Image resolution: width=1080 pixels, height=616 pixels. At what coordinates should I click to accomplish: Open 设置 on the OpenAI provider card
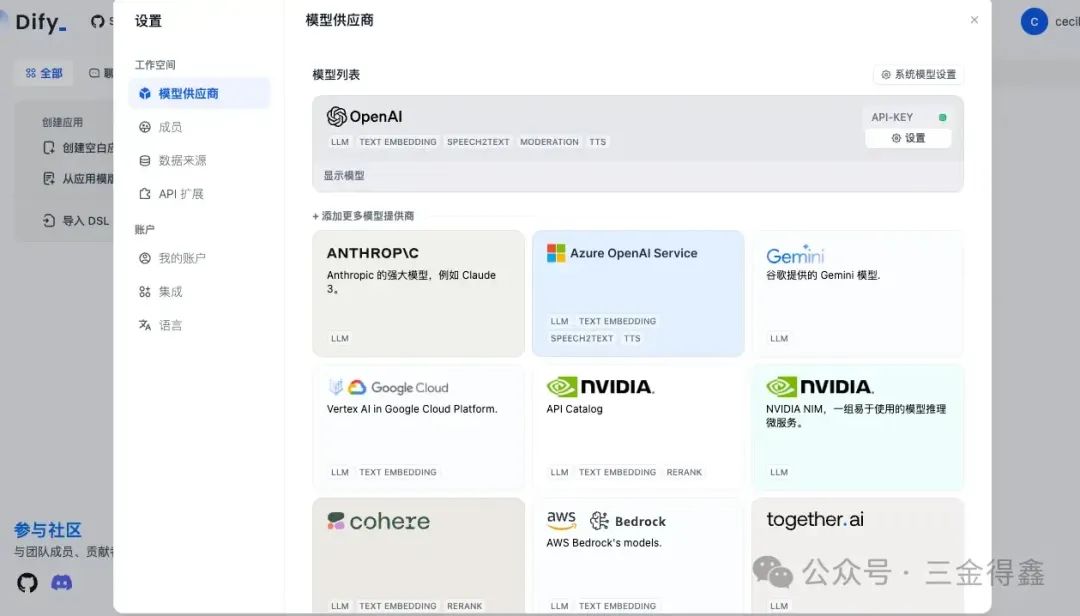tap(908, 138)
